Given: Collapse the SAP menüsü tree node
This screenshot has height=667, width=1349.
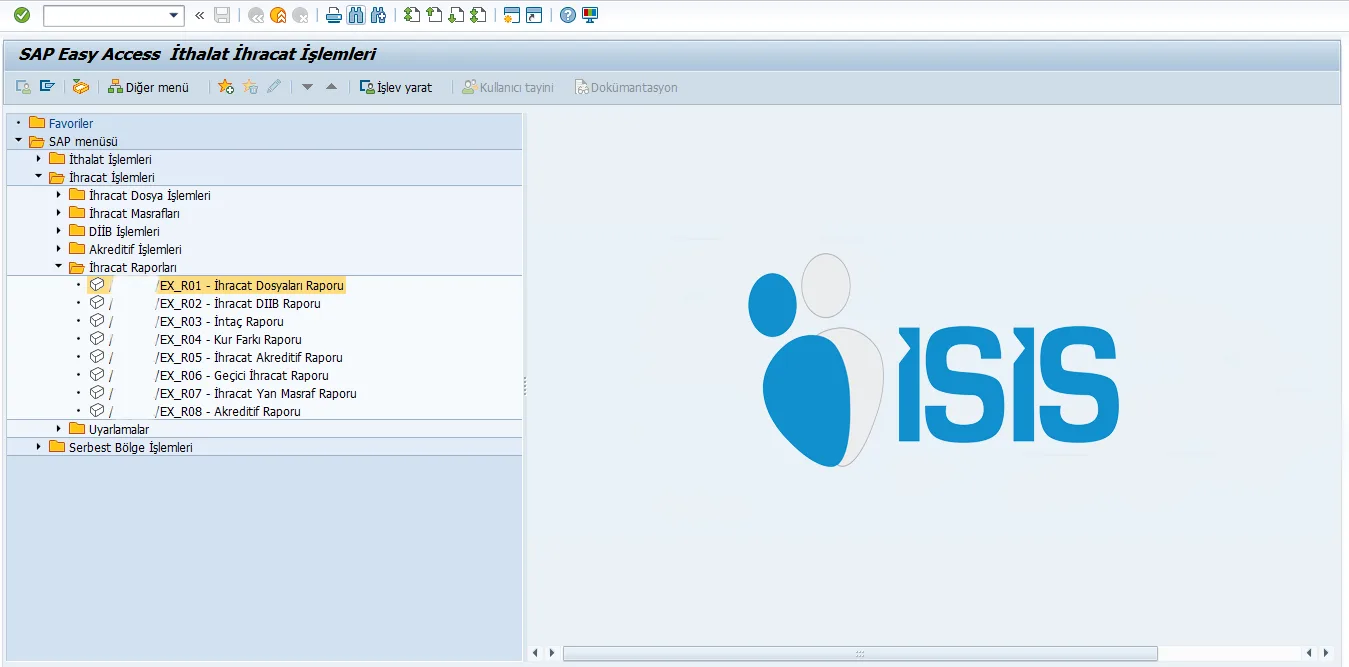Looking at the screenshot, I should point(18,141).
